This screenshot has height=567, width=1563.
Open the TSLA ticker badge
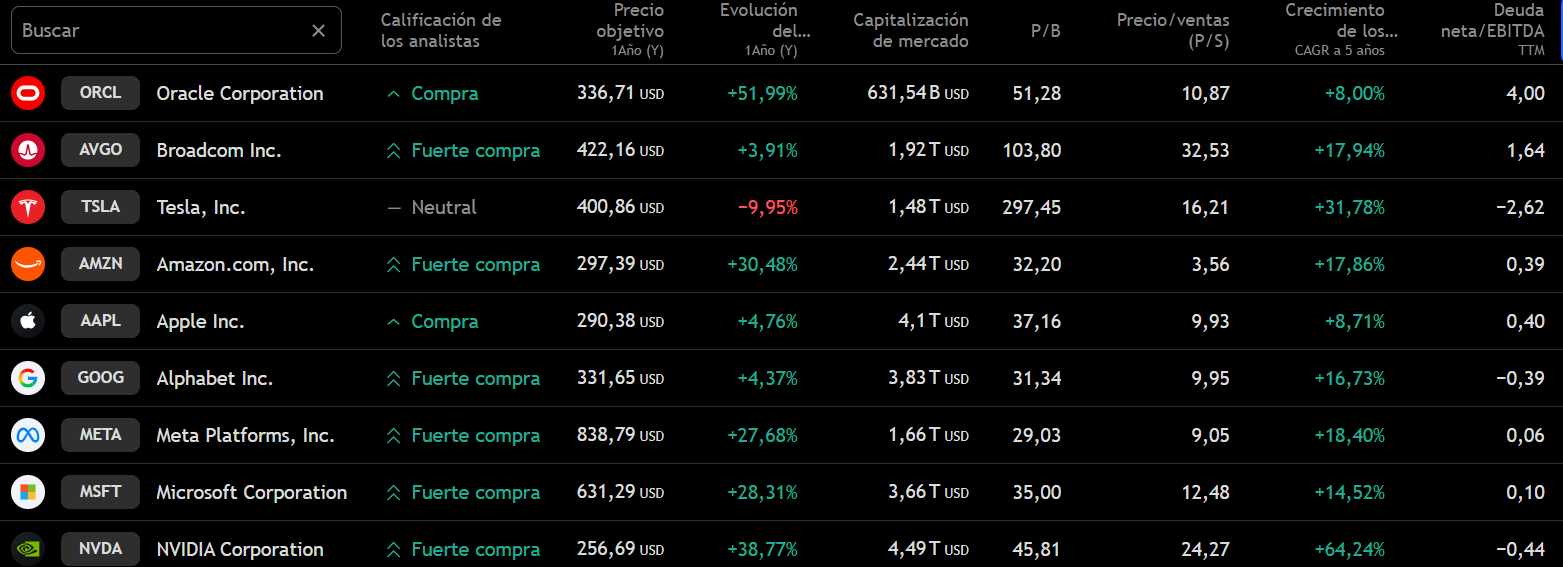point(100,207)
